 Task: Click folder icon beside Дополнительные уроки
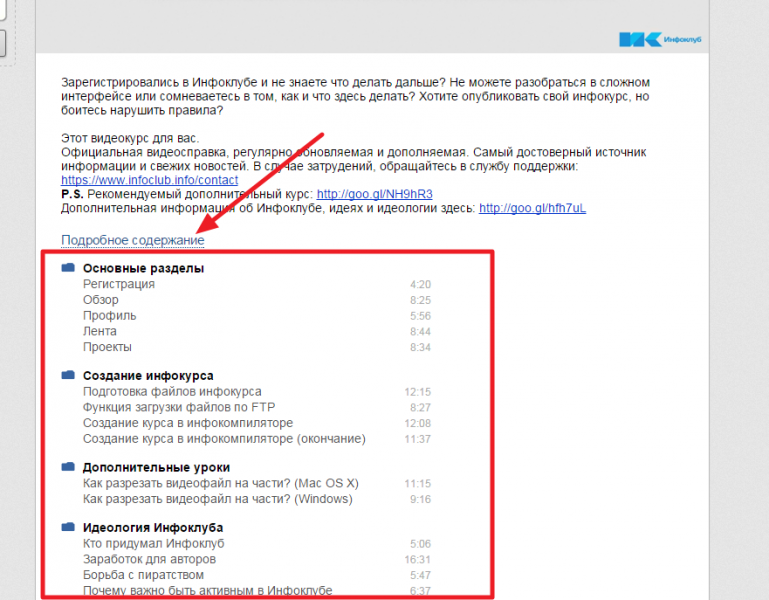tap(68, 467)
